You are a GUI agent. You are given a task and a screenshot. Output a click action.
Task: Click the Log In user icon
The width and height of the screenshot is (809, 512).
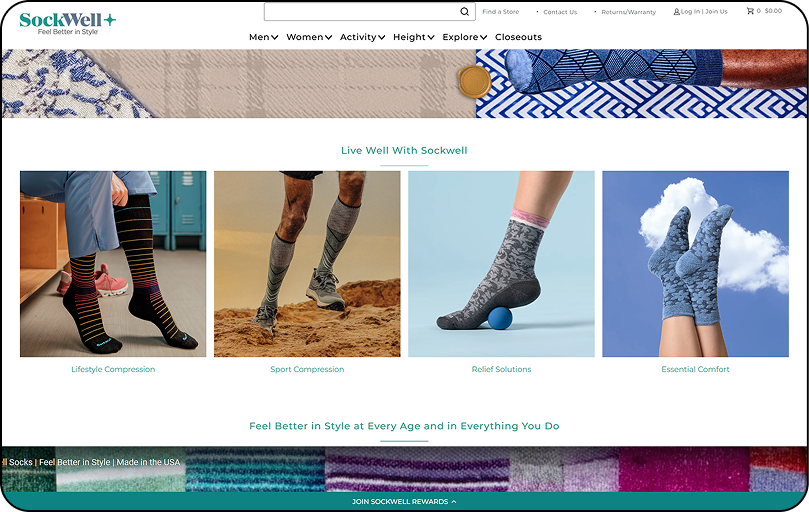click(x=677, y=12)
